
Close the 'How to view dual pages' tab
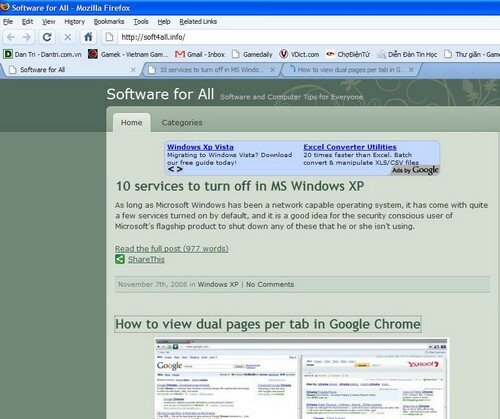[x=411, y=70]
